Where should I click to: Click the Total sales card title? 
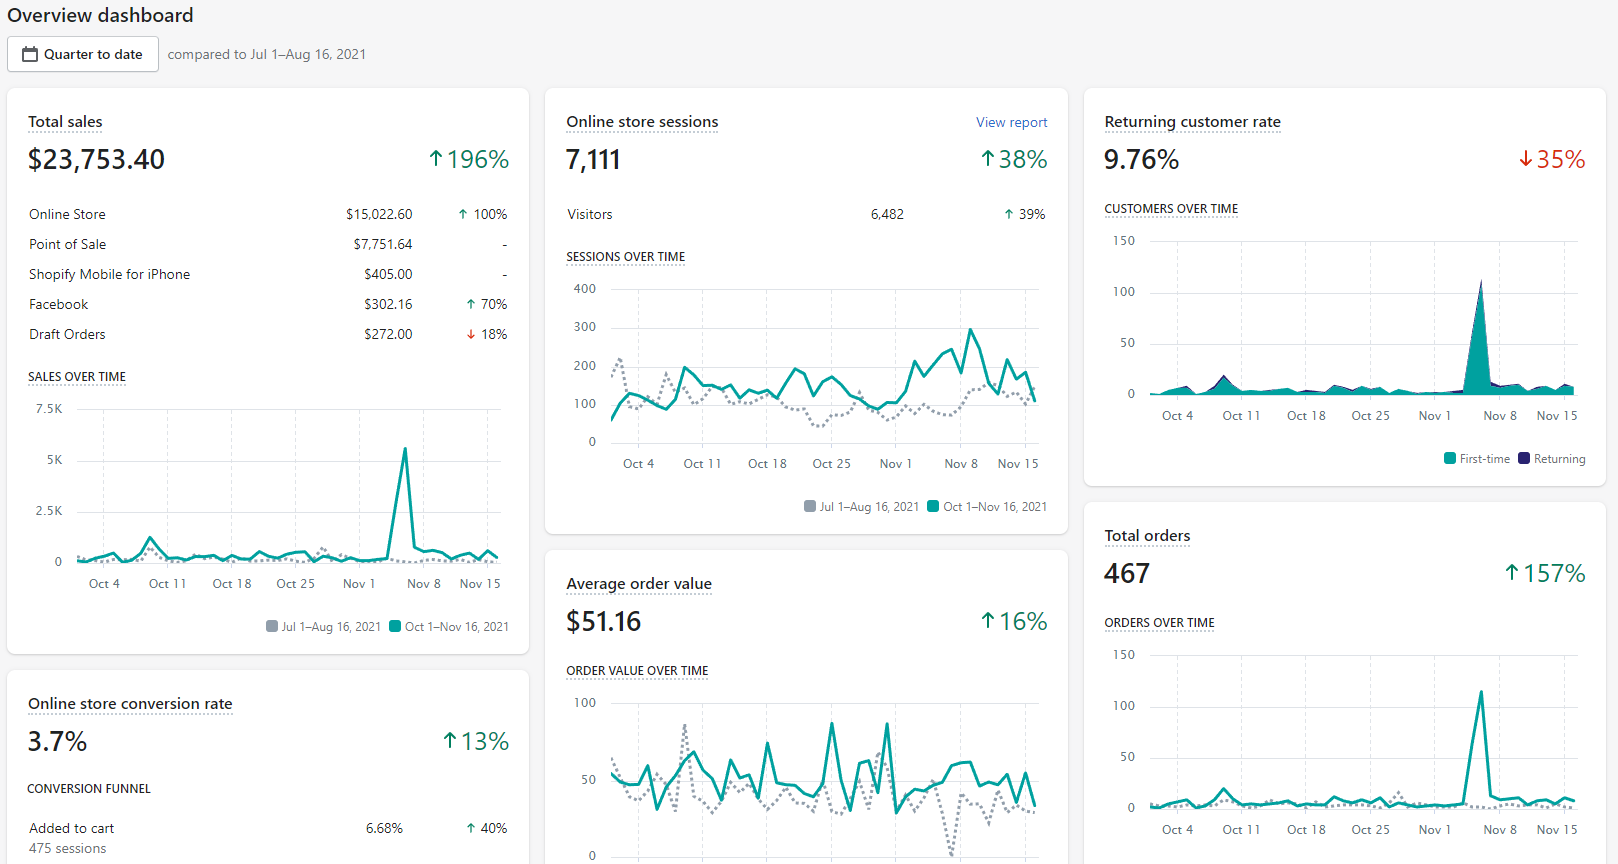65,122
